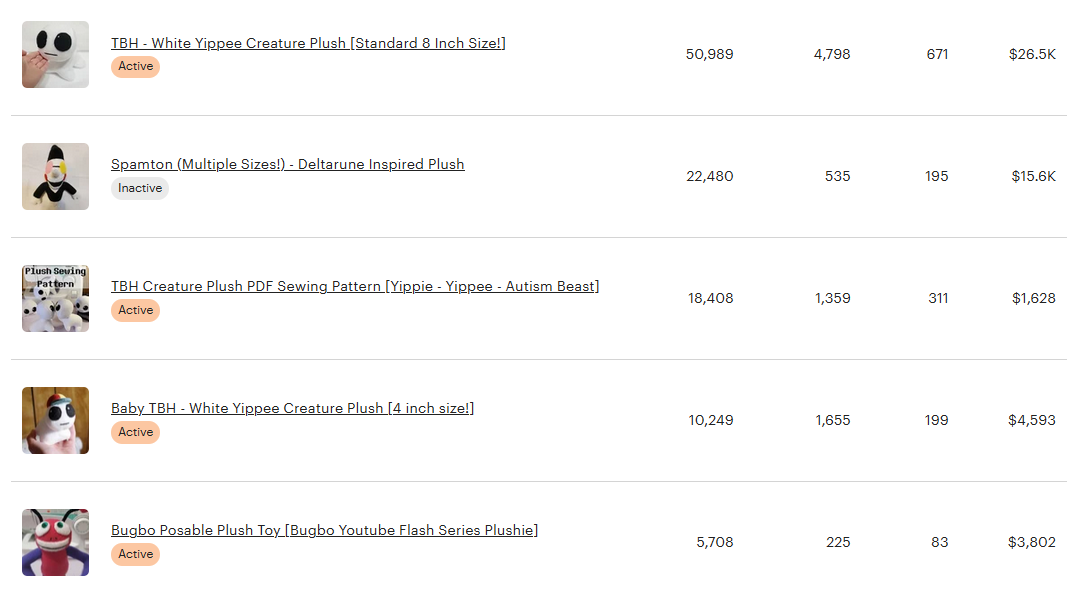Open the TBH White Yippee Creature Plush thumbnail
Viewport: 1082px width, 597px height.
(55, 55)
